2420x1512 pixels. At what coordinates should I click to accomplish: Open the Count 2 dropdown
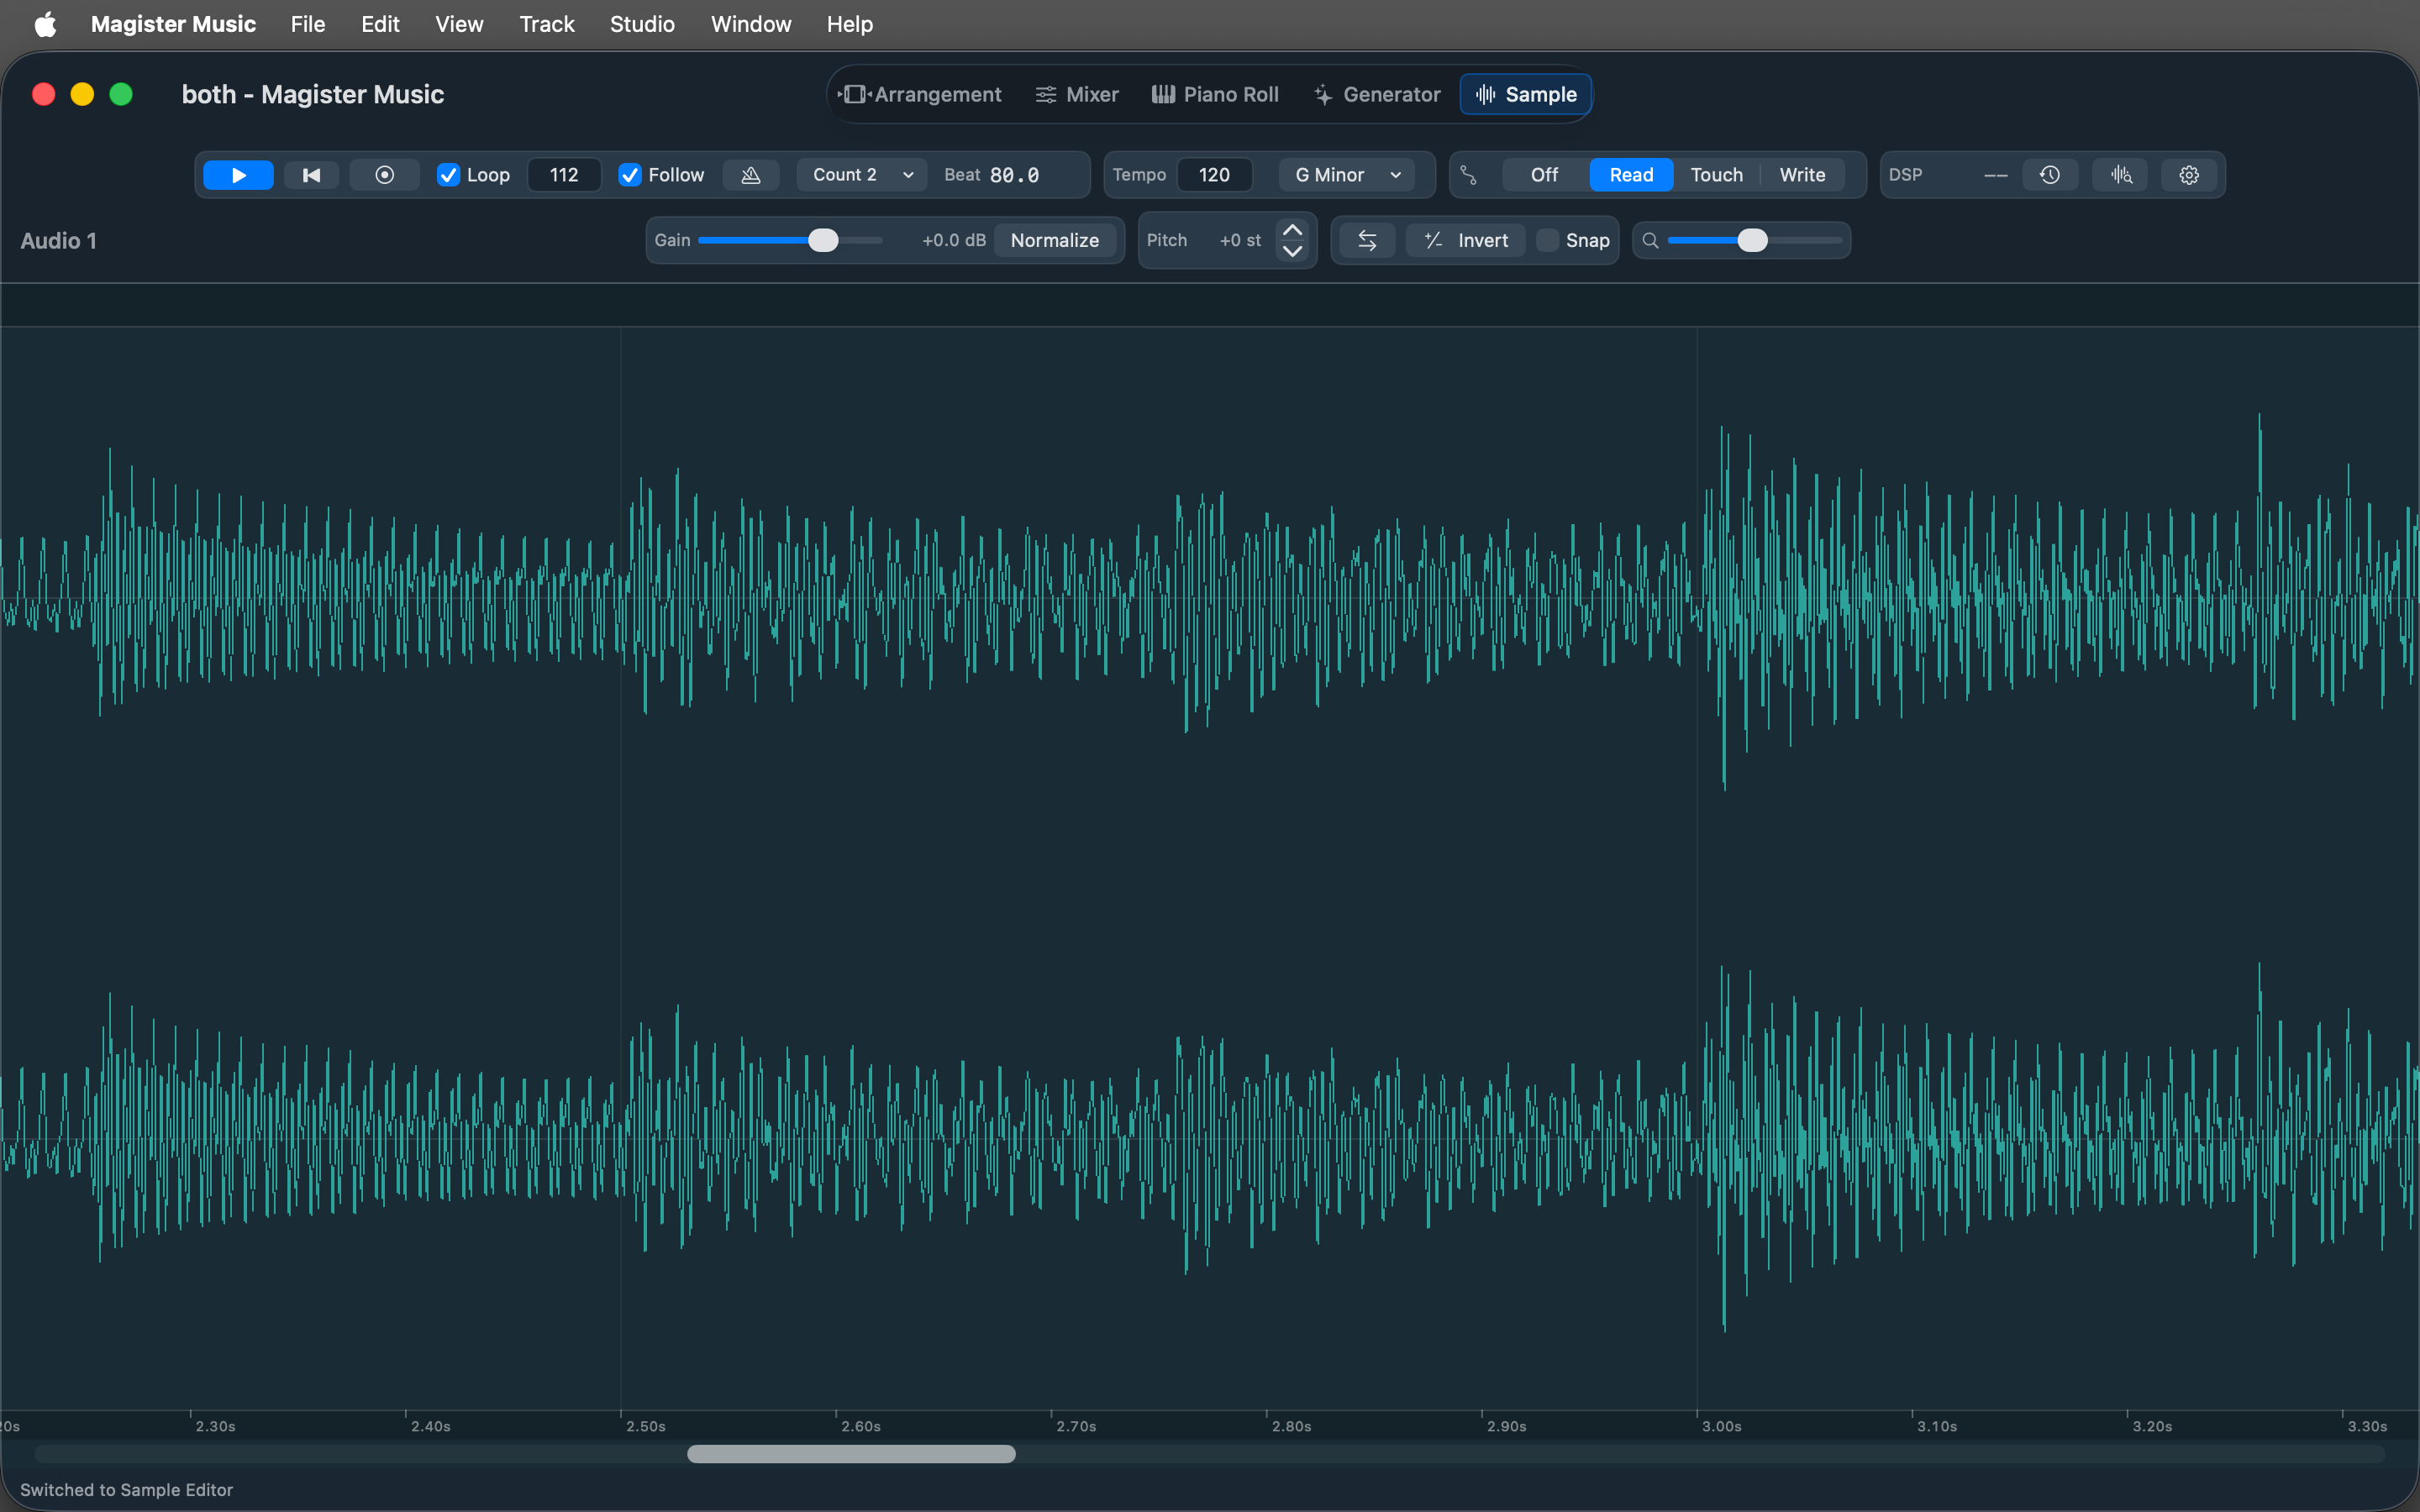(862, 175)
